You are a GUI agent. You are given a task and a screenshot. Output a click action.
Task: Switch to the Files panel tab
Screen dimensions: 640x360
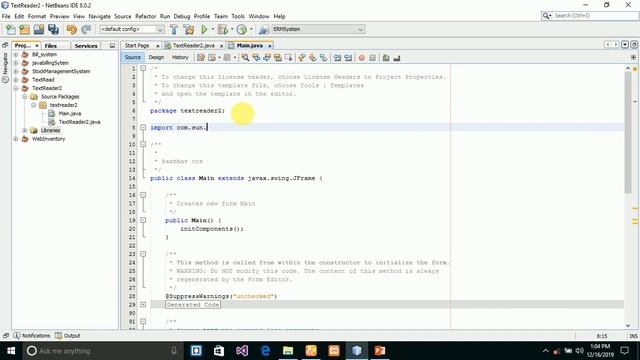51,46
